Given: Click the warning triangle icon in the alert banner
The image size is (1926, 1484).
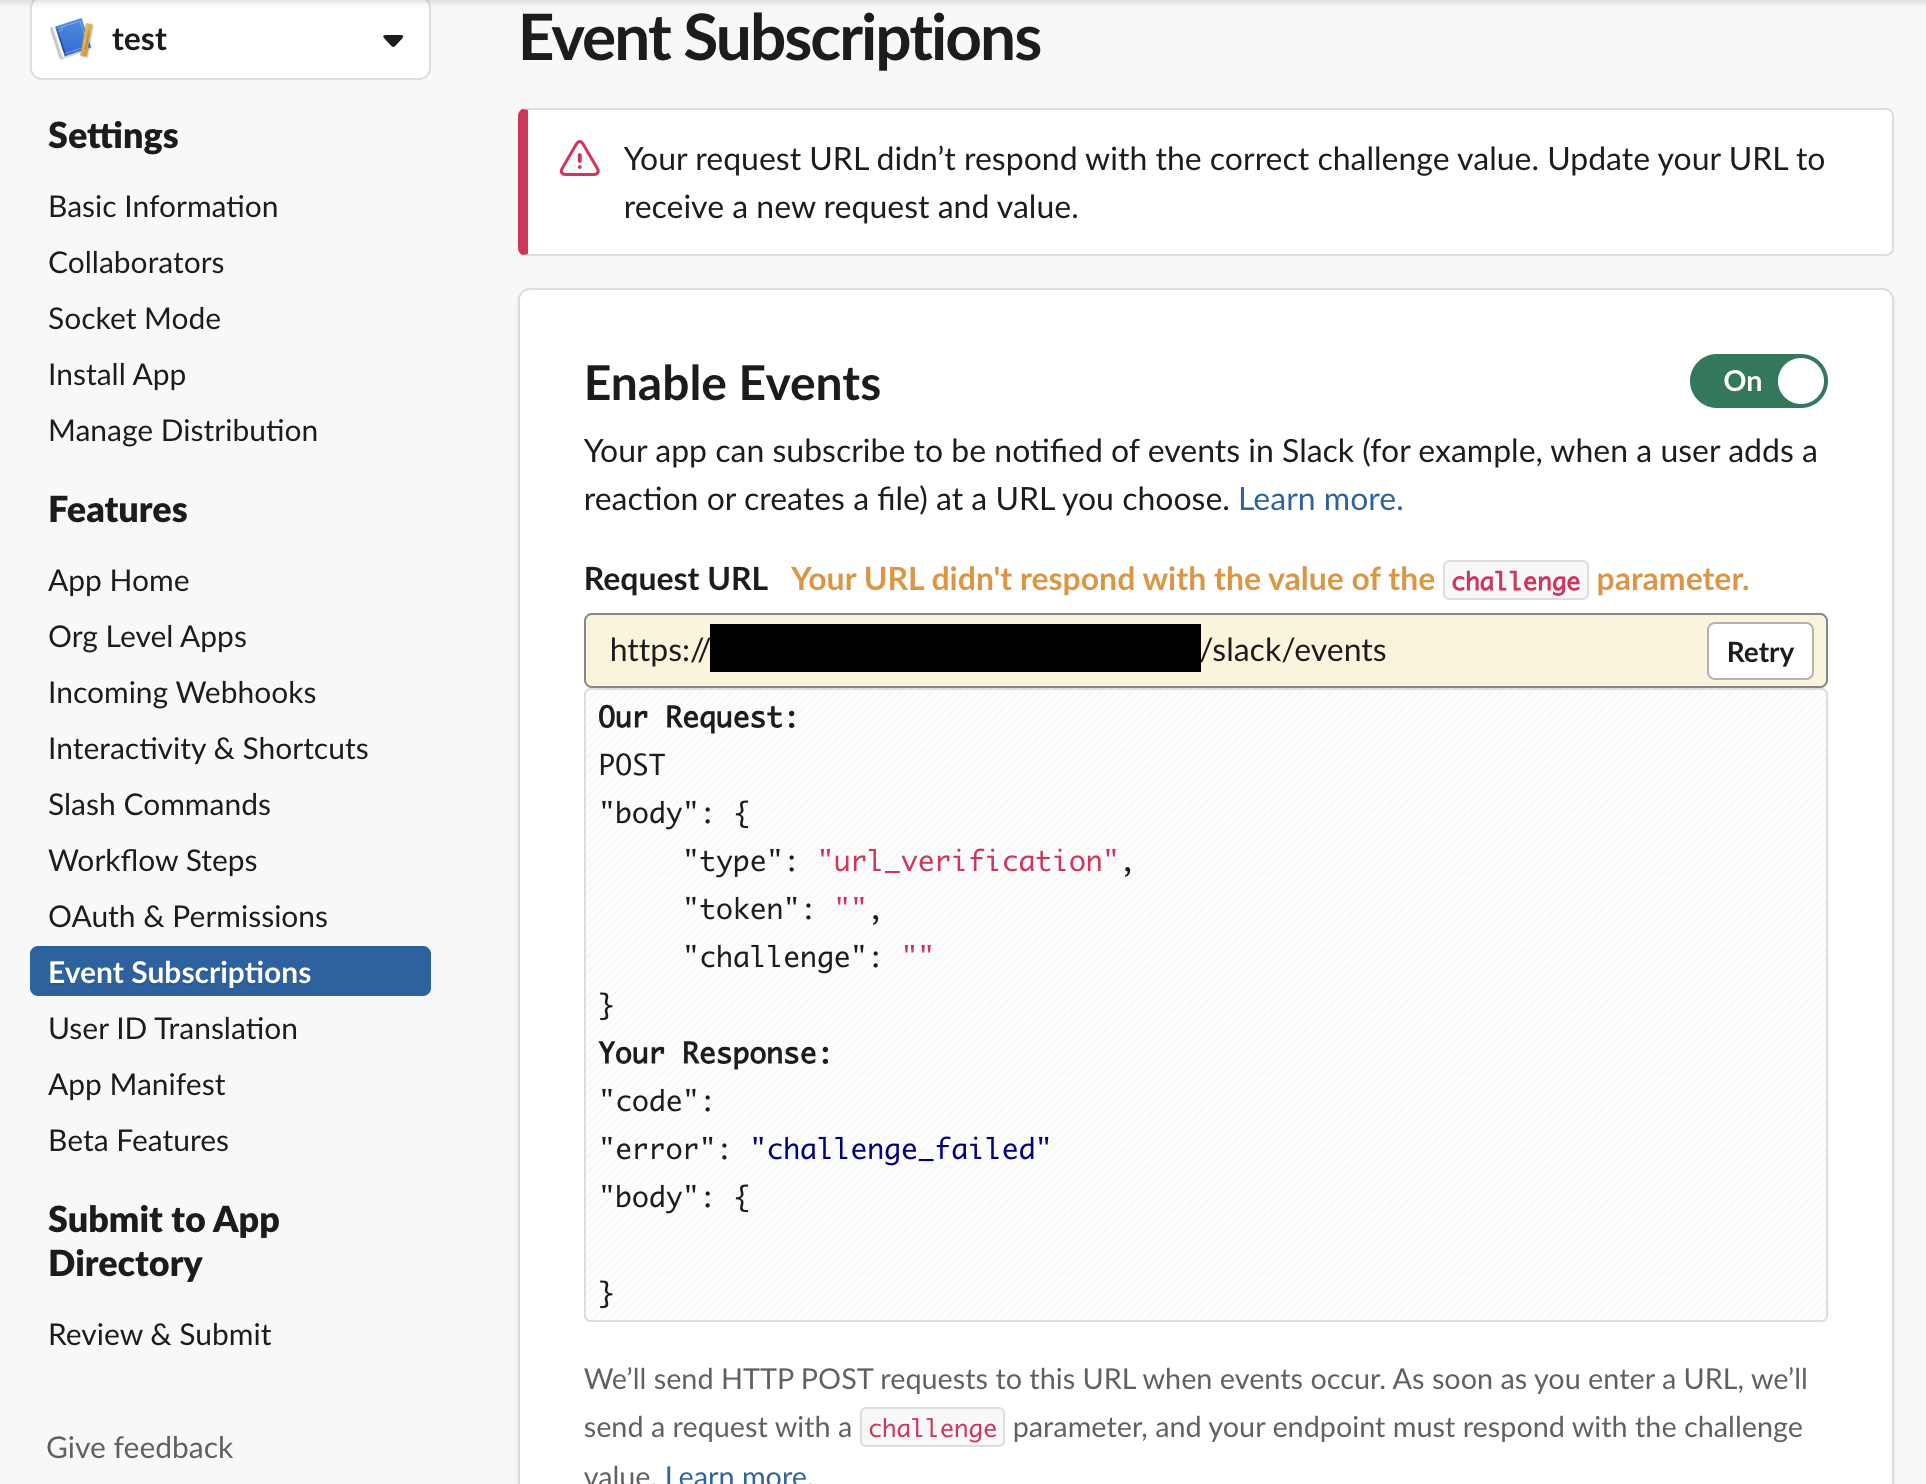Looking at the screenshot, I should (x=579, y=158).
